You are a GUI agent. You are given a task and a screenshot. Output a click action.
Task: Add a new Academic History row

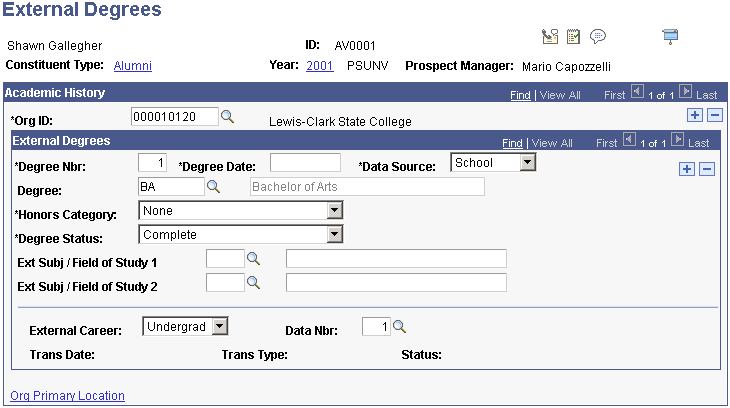(x=695, y=115)
